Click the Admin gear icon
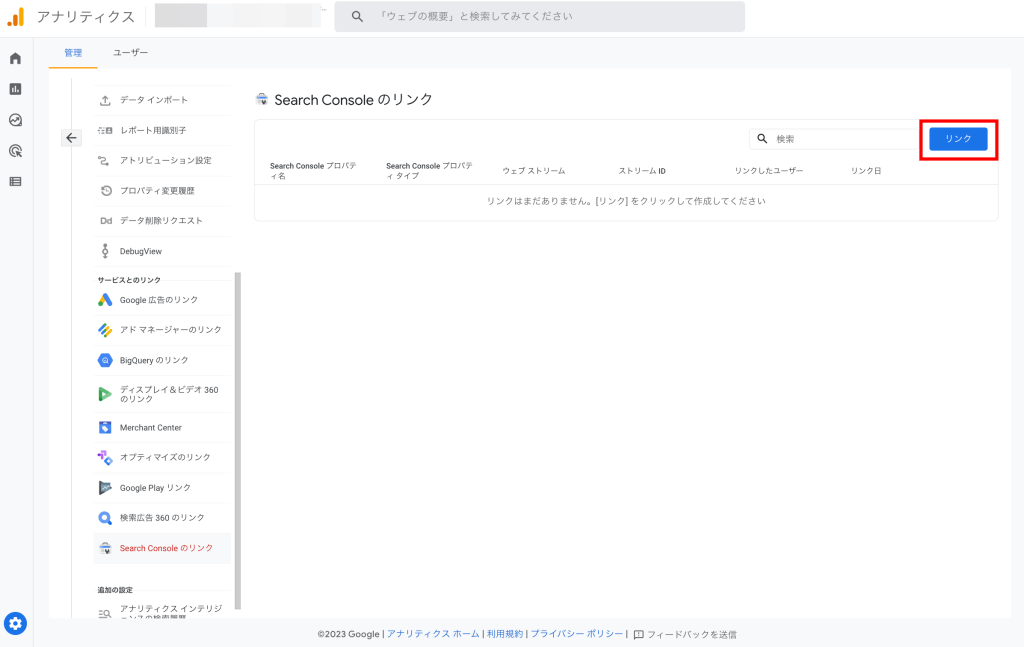The height and width of the screenshot is (647, 1024). pyautogui.click(x=16, y=623)
